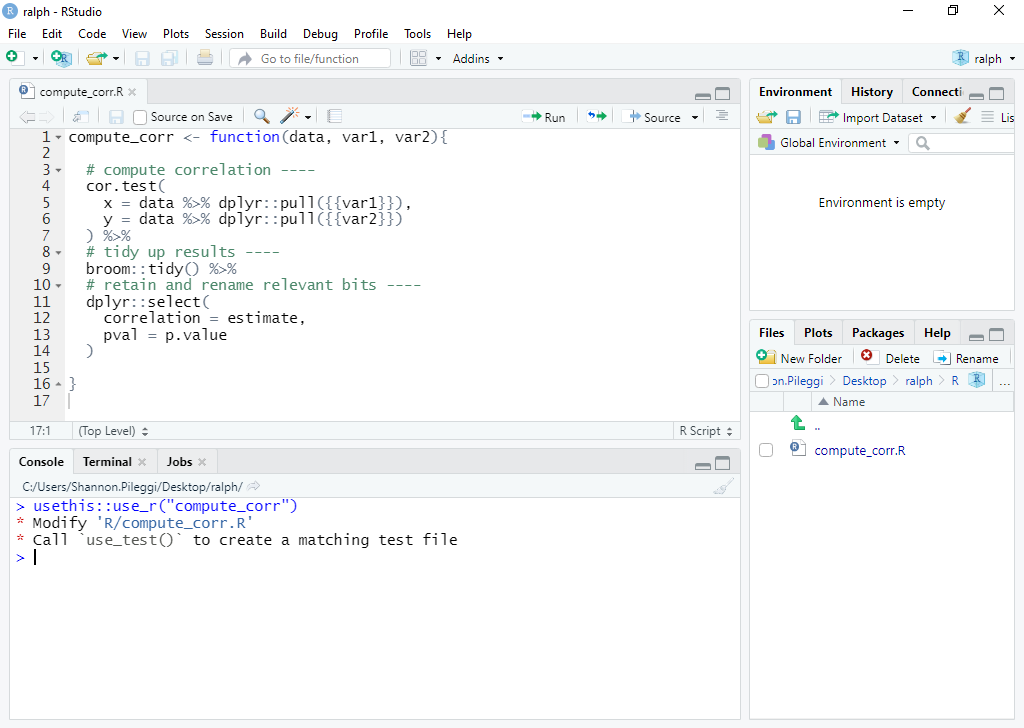1024x728 pixels.
Task: Click the Find/Replace magnifier icon
Action: (x=262, y=116)
